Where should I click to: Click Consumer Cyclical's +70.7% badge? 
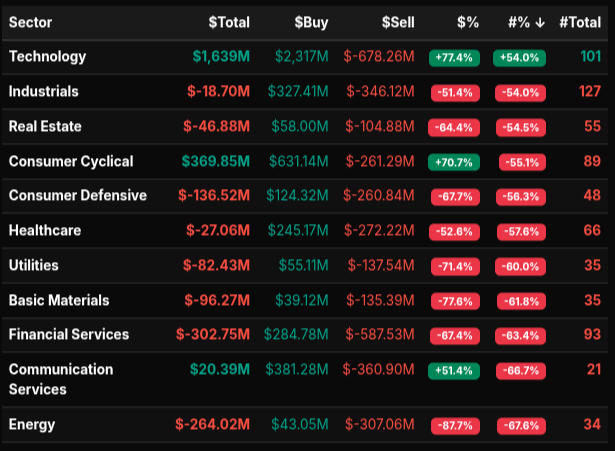(453, 162)
